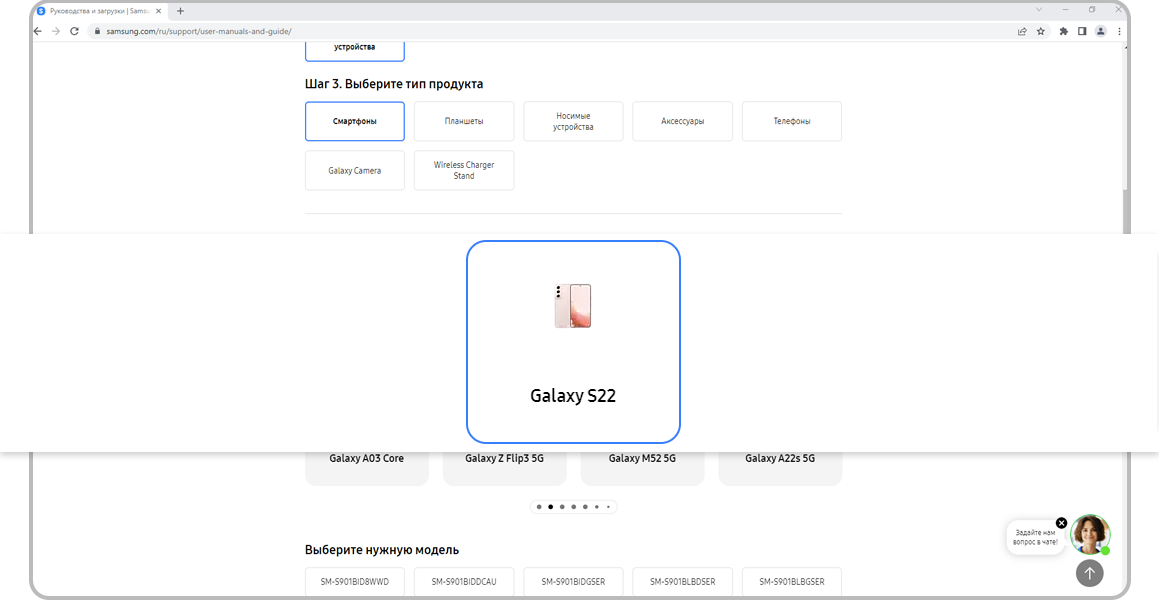This screenshot has height=600, width=1159.
Task: Select the Смартфоны product type
Action: click(355, 121)
